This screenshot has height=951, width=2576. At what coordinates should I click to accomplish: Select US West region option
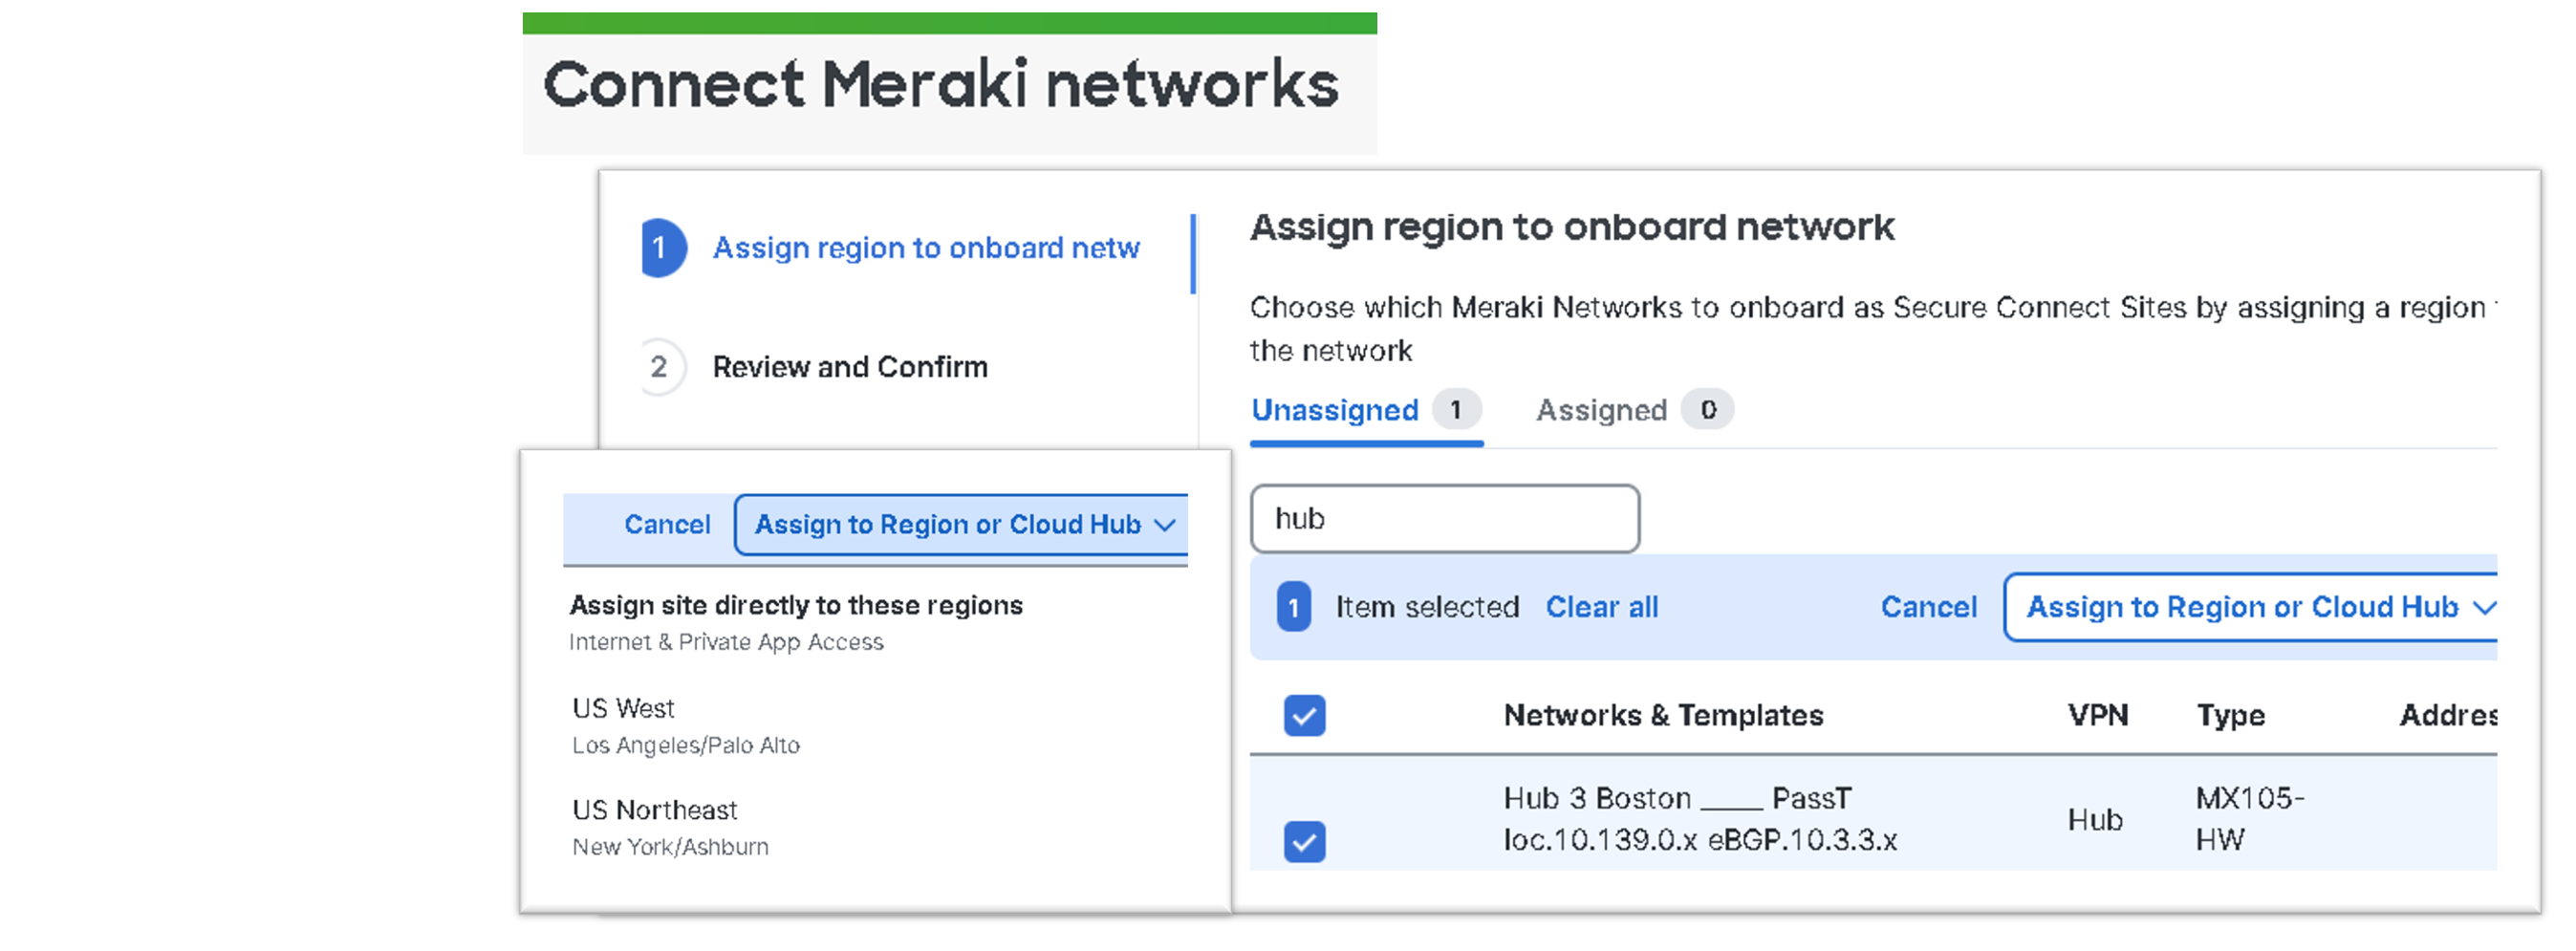point(623,709)
